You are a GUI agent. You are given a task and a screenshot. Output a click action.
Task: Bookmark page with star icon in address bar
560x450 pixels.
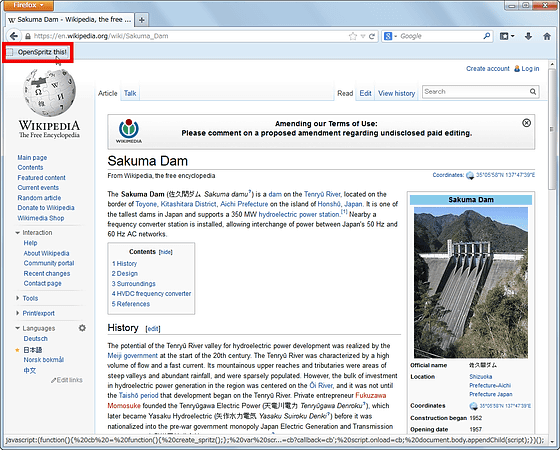click(x=353, y=36)
